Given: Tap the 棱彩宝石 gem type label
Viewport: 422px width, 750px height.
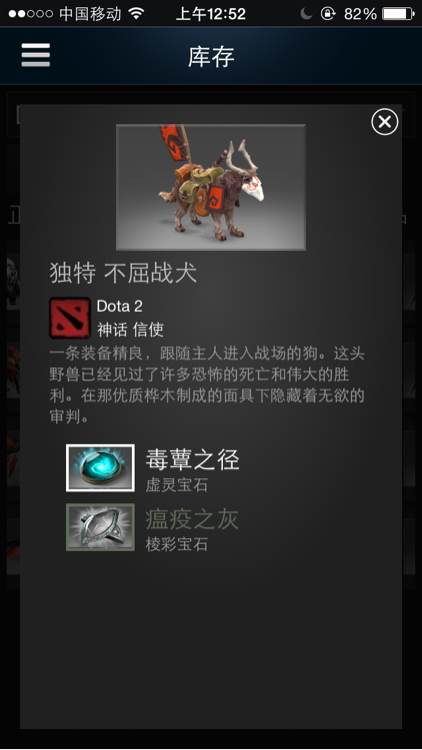Looking at the screenshot, I should coord(177,544).
